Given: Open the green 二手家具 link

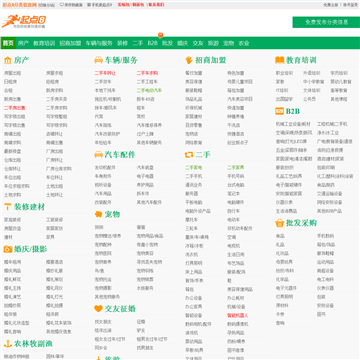Looking at the screenshot, I should click(236, 167).
